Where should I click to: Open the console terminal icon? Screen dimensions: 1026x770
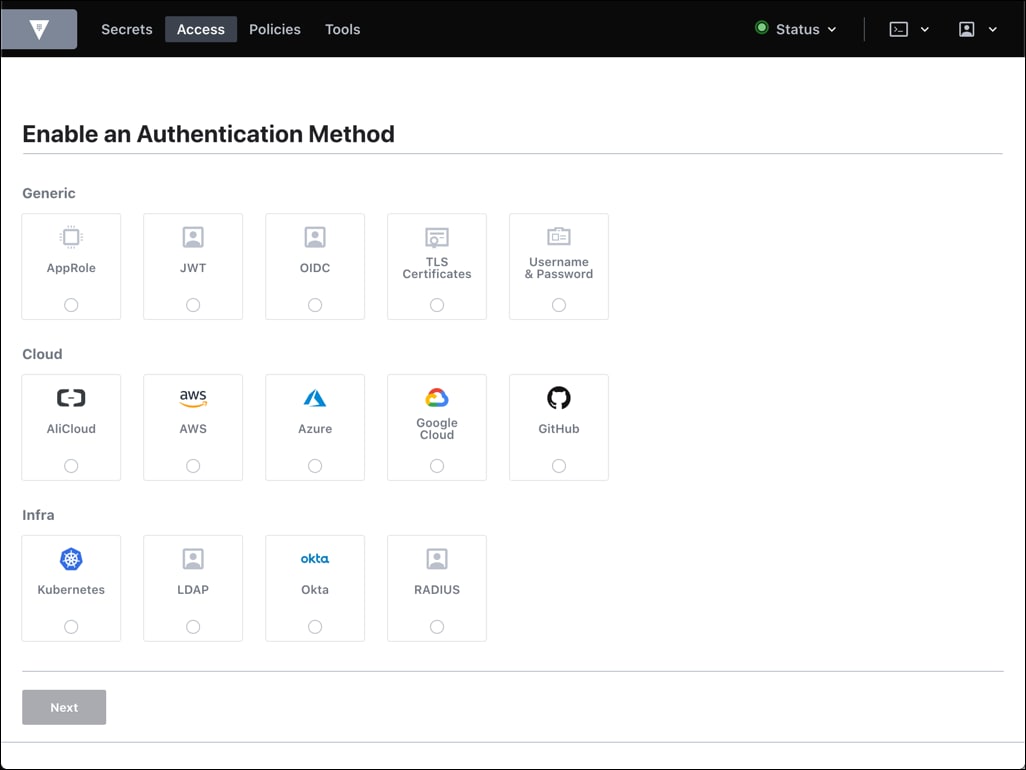[x=898, y=29]
